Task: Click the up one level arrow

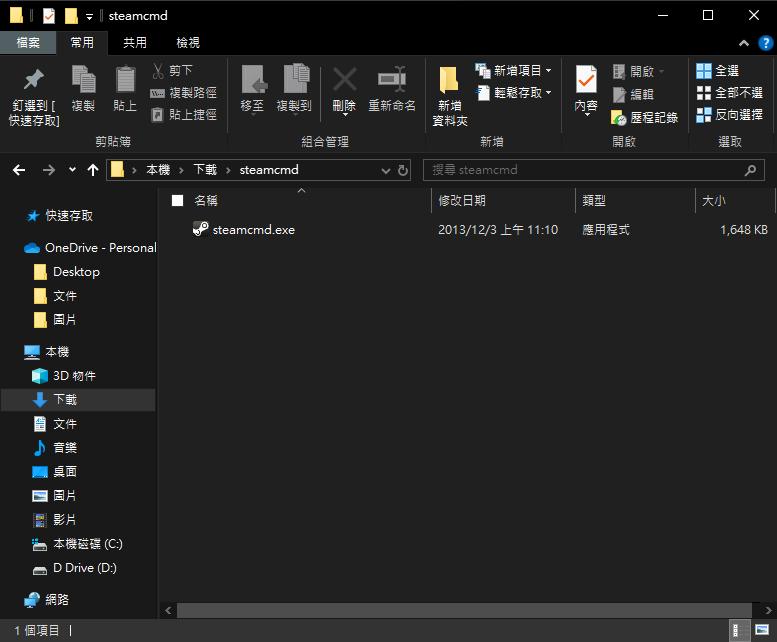Action: [x=93, y=170]
